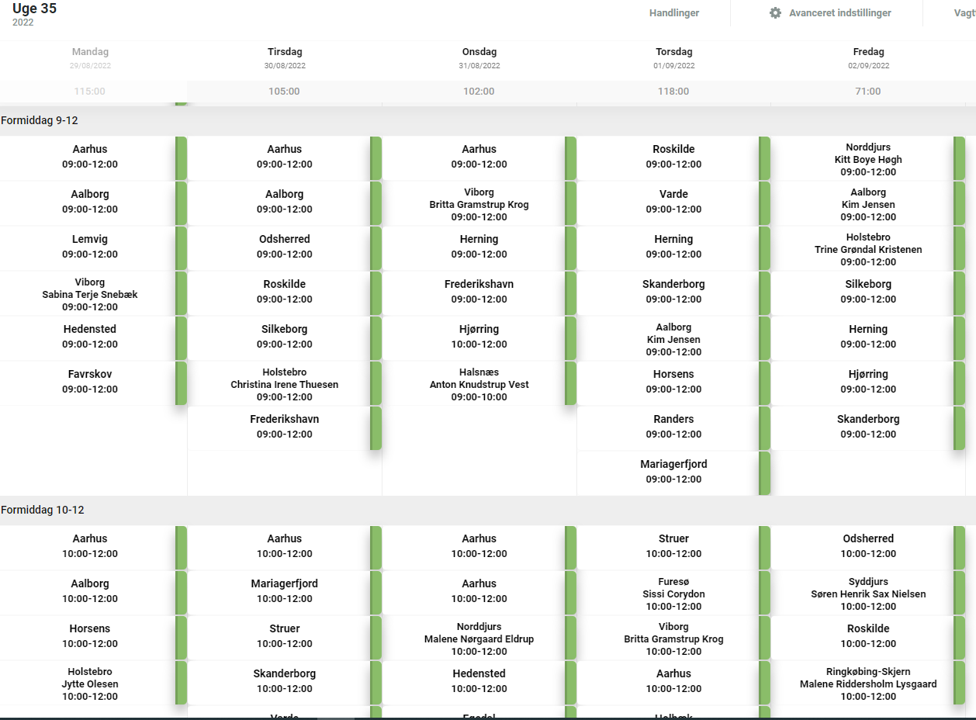This screenshot has width=976, height=720.
Task: Click the 118:00 hours total under Torsdag
Action: pyautogui.click(x=673, y=91)
